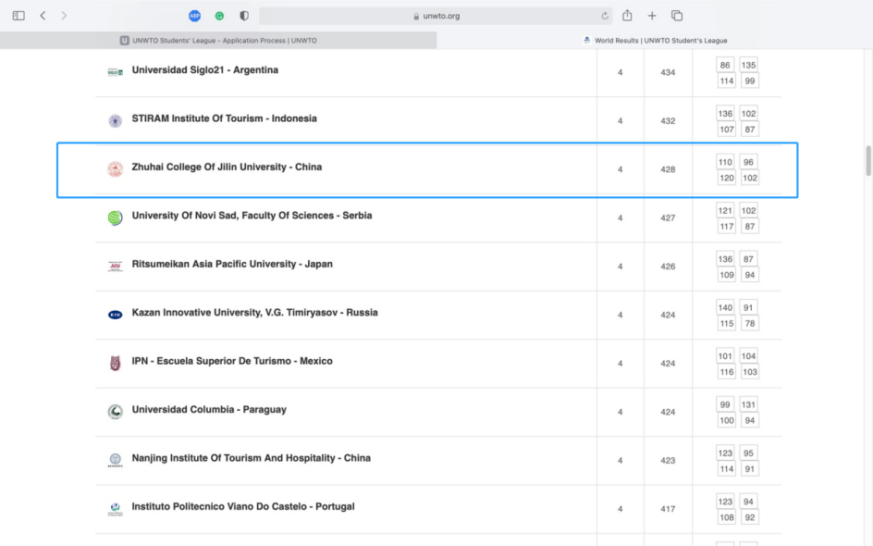
Task: Click Zhuhai College of Jilin University logo
Action: click(x=115, y=169)
